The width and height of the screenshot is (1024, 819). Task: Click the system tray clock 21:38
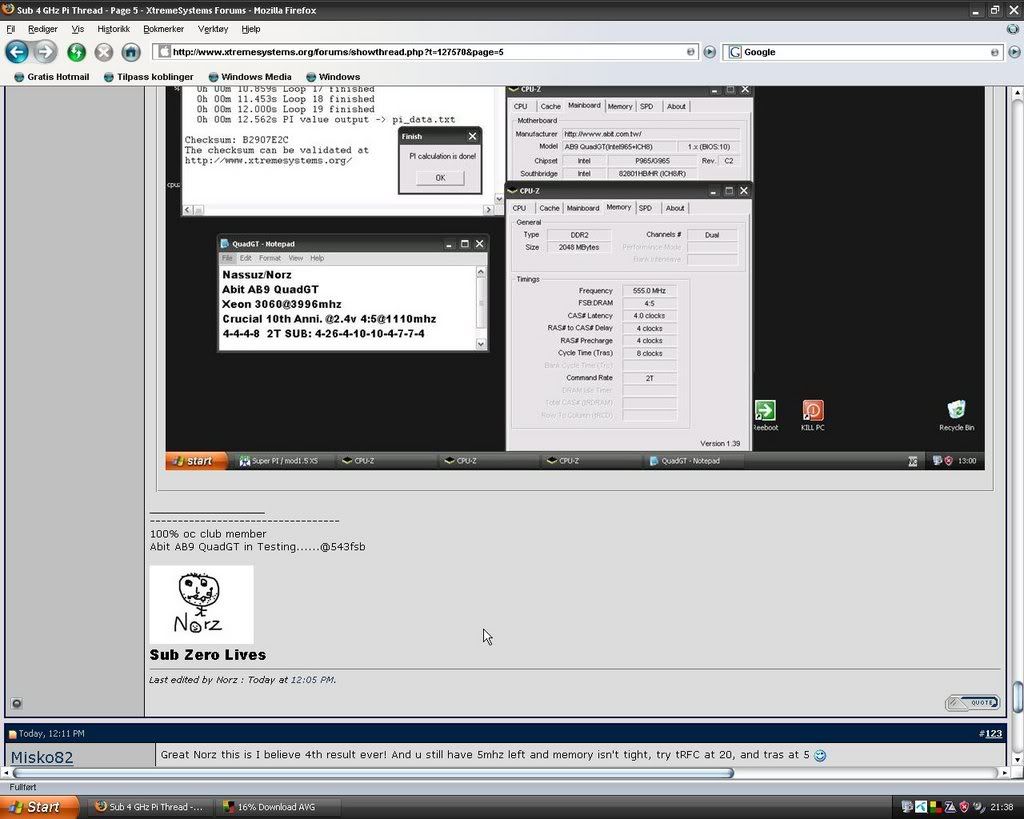[x=1002, y=807]
